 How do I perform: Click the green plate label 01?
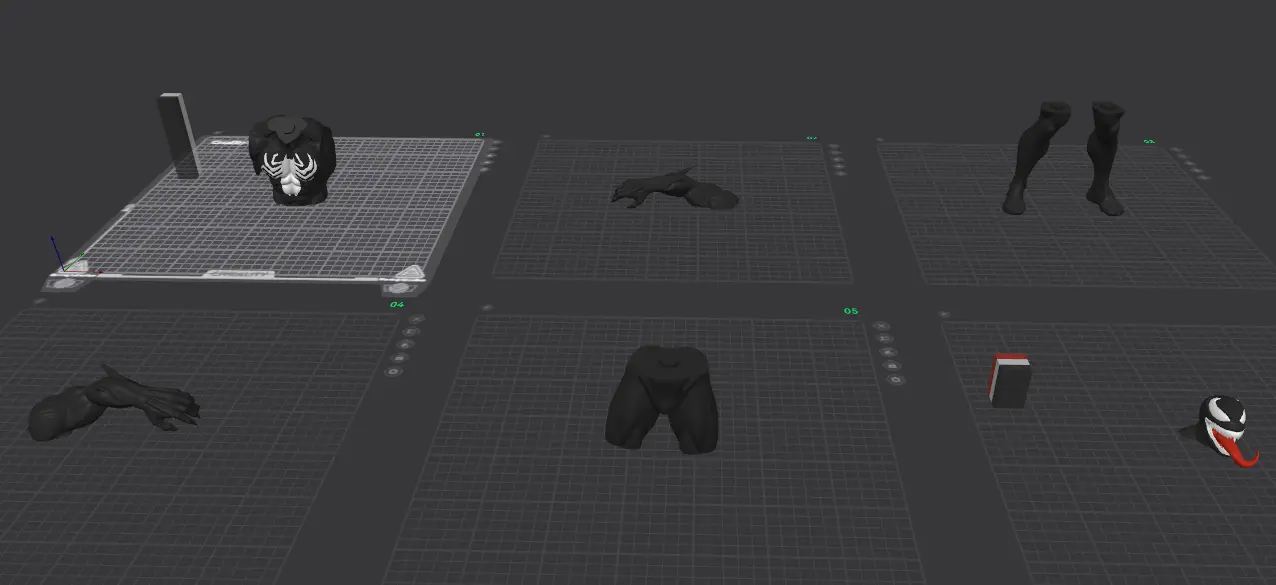(x=479, y=134)
